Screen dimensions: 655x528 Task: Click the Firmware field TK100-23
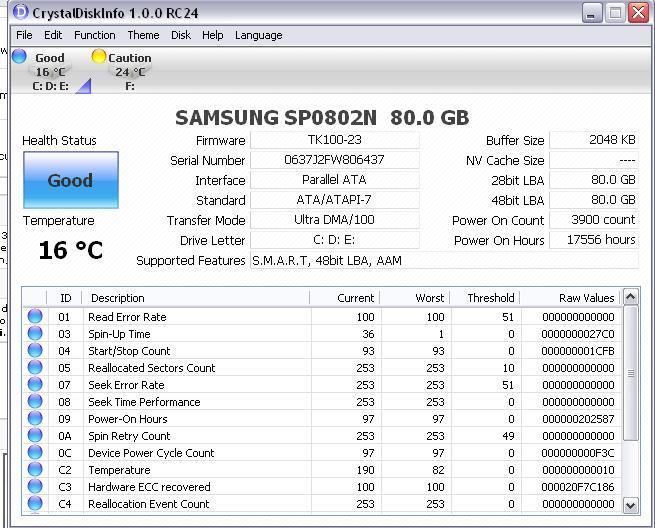tap(335, 140)
